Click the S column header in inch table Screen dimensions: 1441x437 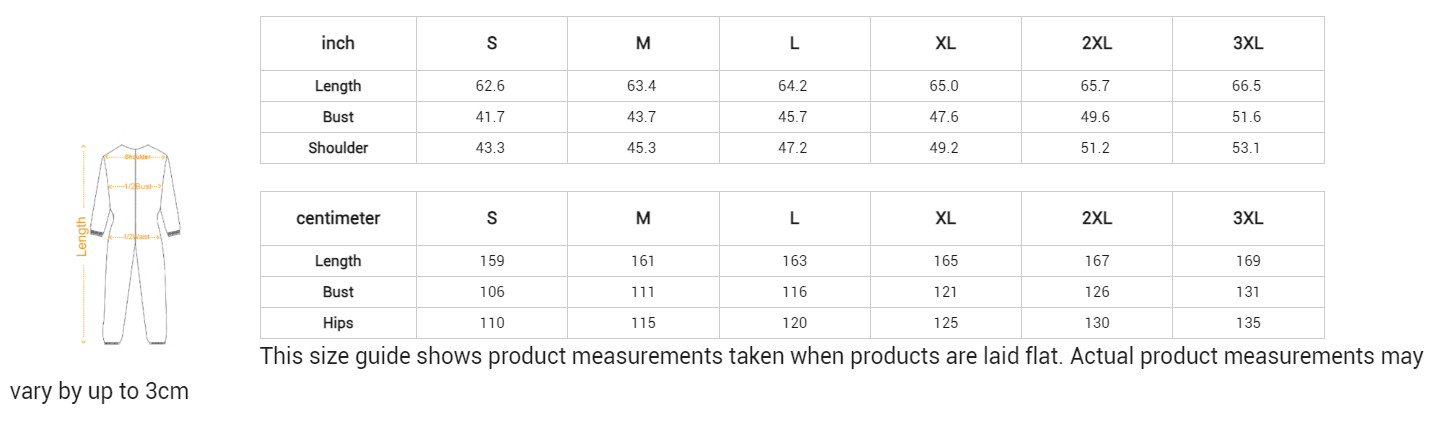491,43
